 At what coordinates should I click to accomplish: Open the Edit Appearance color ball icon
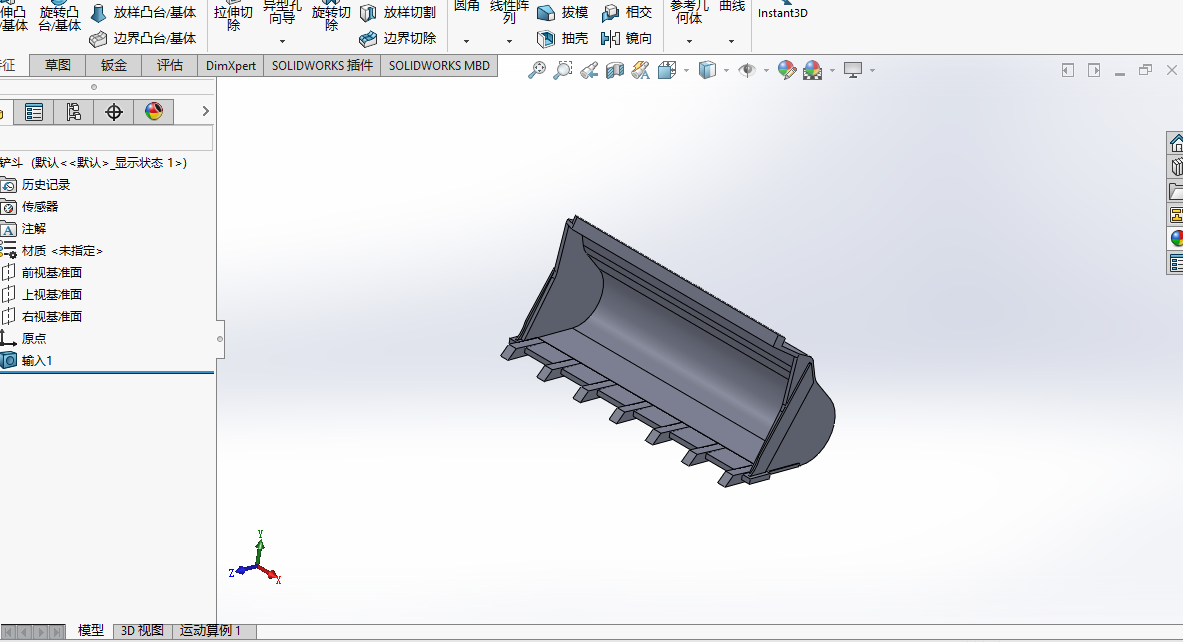pyautogui.click(x=787, y=70)
